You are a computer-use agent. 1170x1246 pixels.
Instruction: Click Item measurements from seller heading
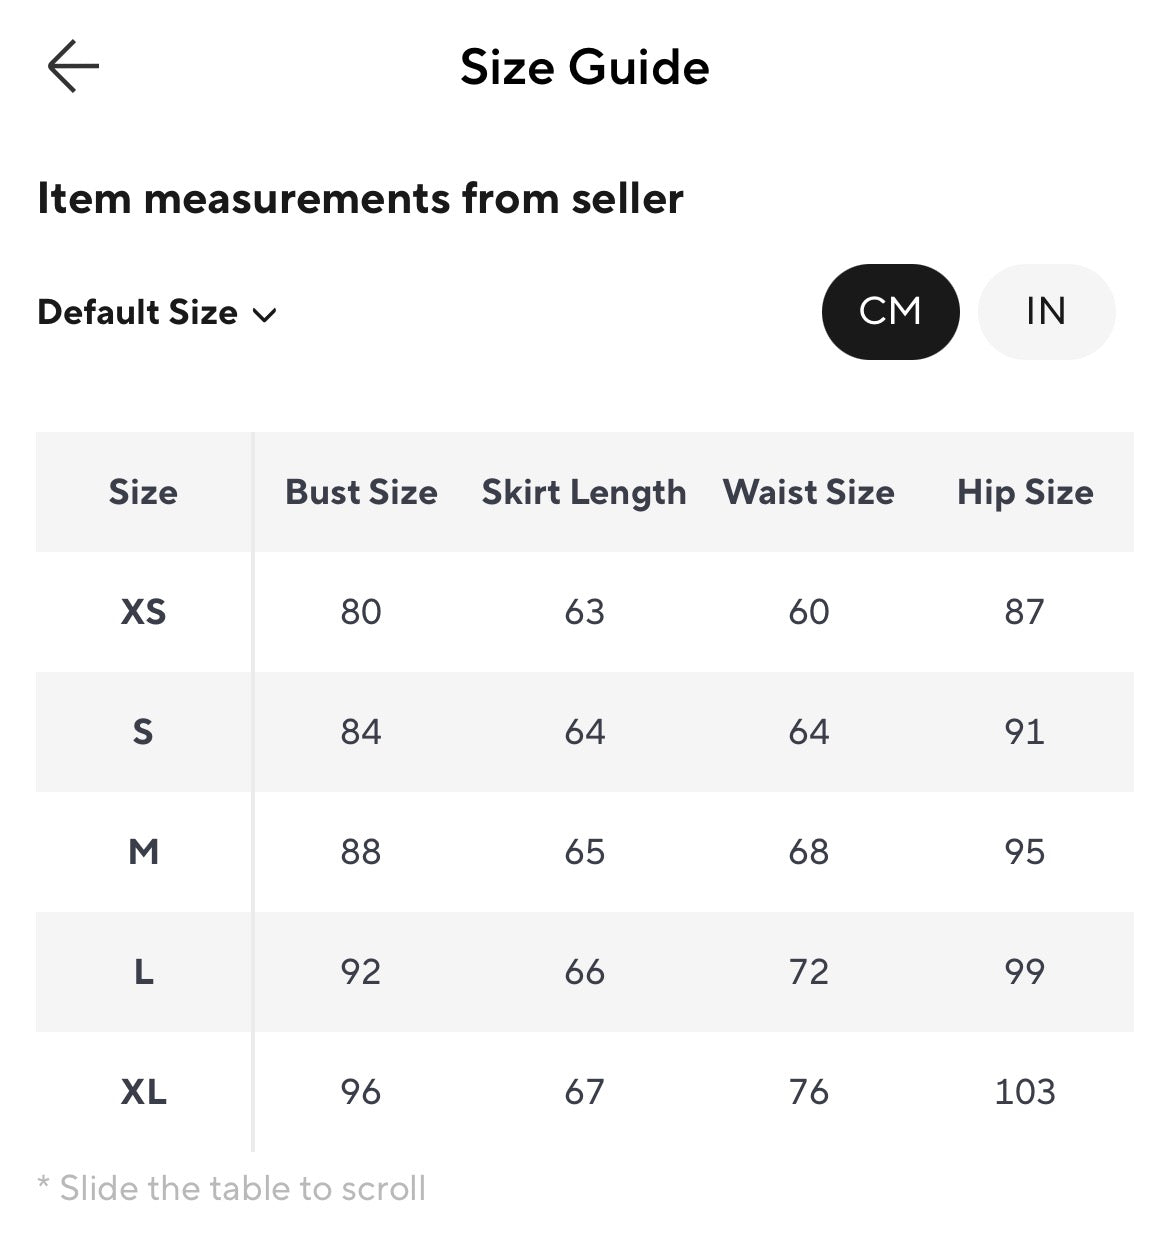pos(360,198)
